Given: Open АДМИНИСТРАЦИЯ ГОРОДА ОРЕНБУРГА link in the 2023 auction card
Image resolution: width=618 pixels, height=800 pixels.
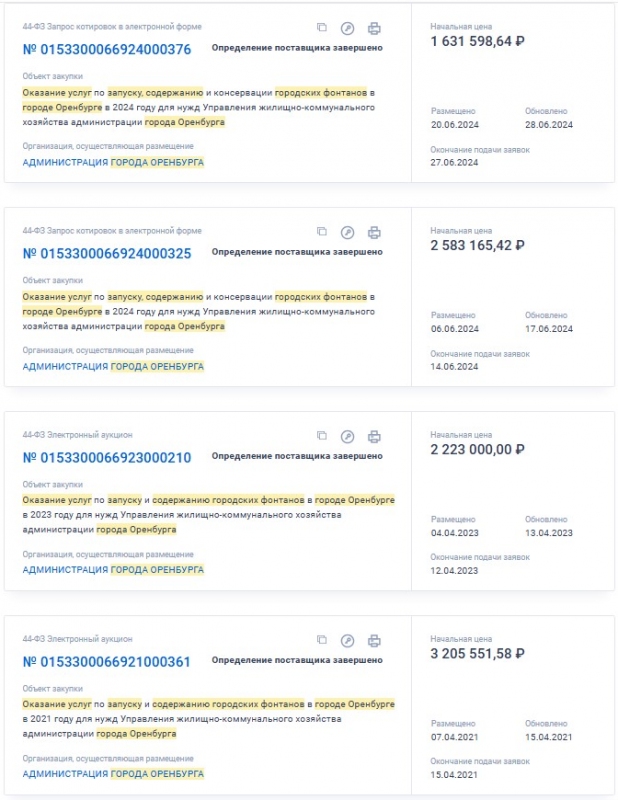Looking at the screenshot, I should pos(113,570).
